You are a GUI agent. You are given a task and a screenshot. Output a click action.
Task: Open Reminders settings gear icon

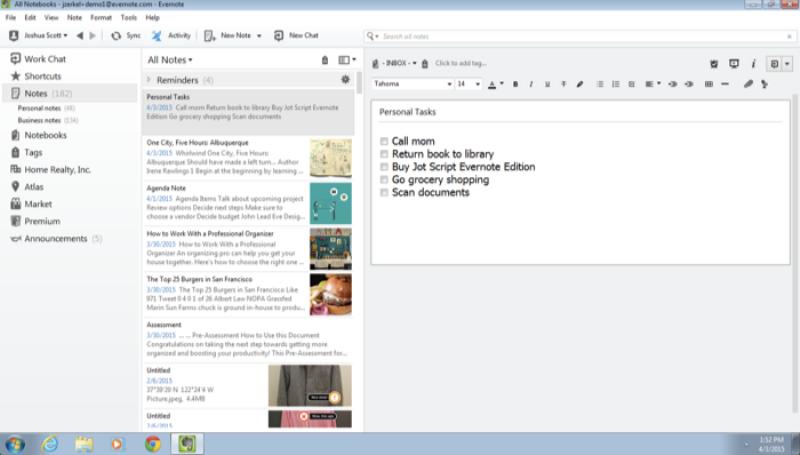click(346, 79)
